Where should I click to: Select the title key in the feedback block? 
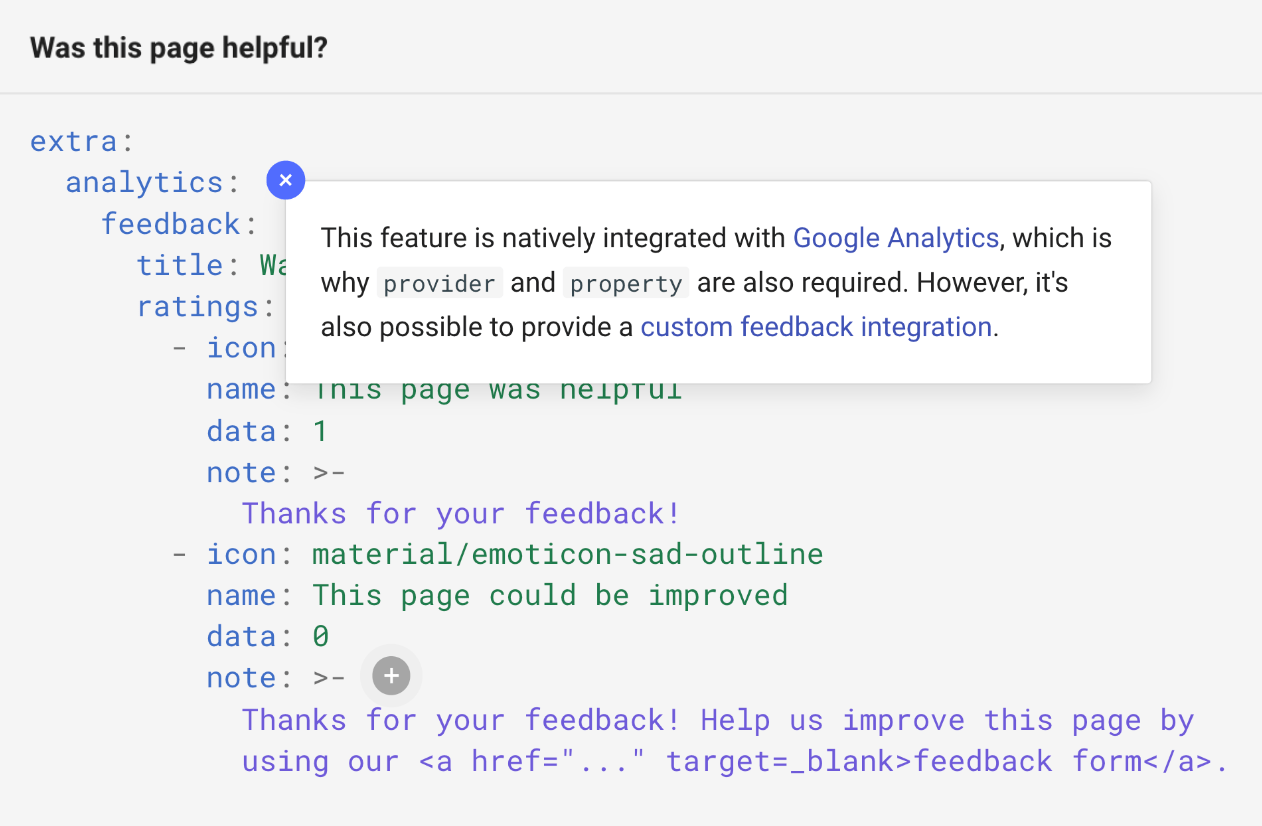pos(180,265)
